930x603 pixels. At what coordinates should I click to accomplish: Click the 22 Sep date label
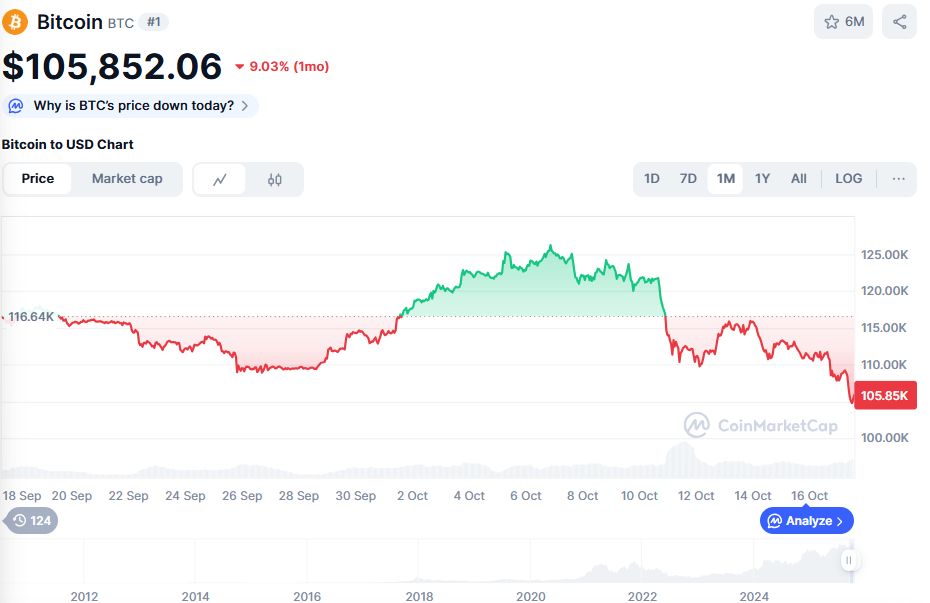(128, 496)
